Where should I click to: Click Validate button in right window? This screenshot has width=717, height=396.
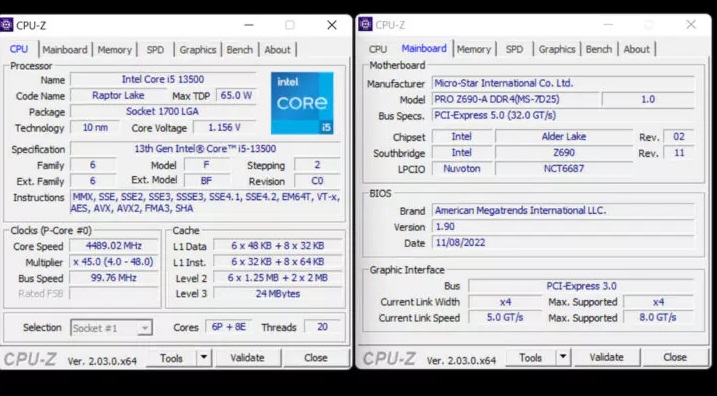tap(607, 357)
